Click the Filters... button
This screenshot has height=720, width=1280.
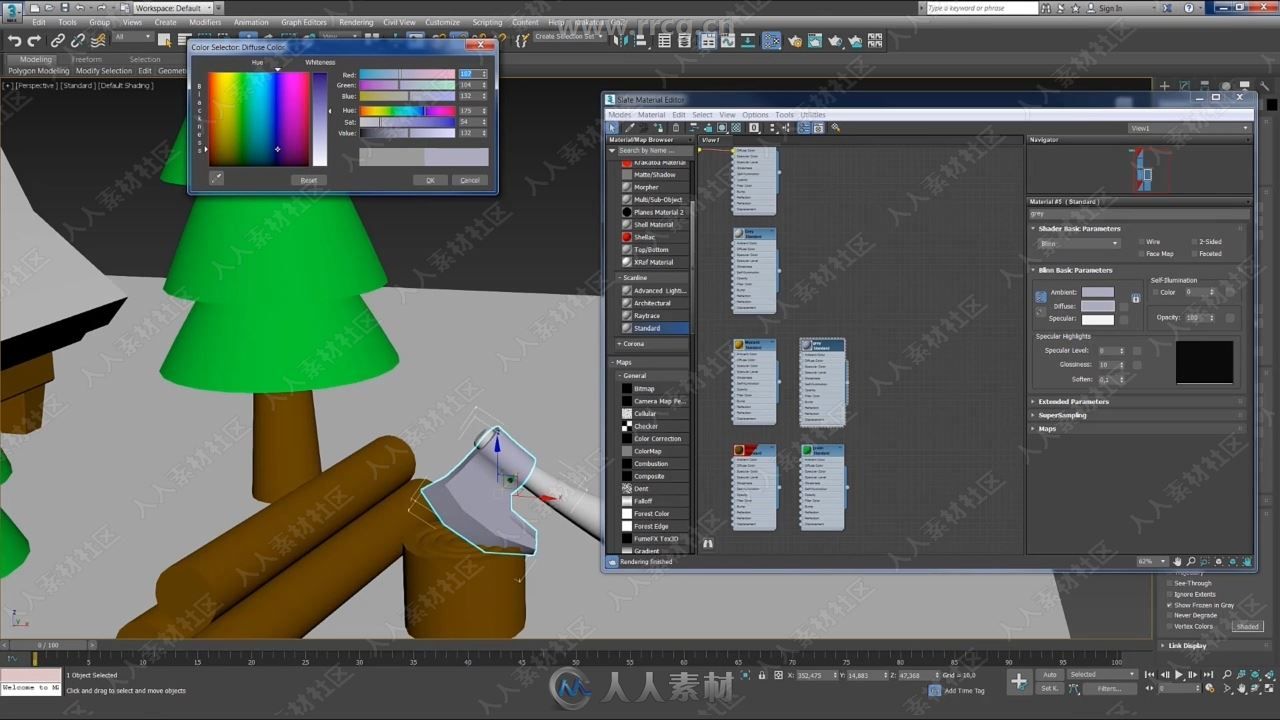(1109, 688)
